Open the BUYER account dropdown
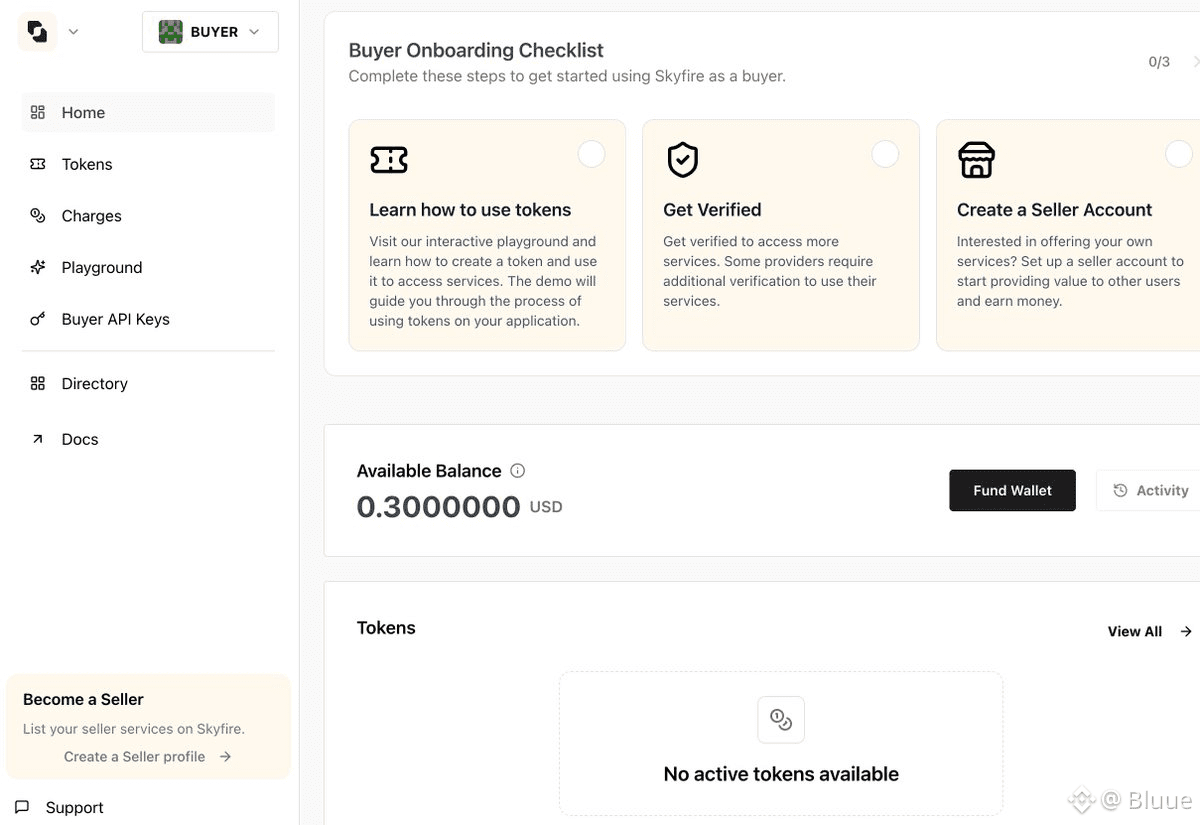Screen dimensions: 1200x825 (x=210, y=32)
